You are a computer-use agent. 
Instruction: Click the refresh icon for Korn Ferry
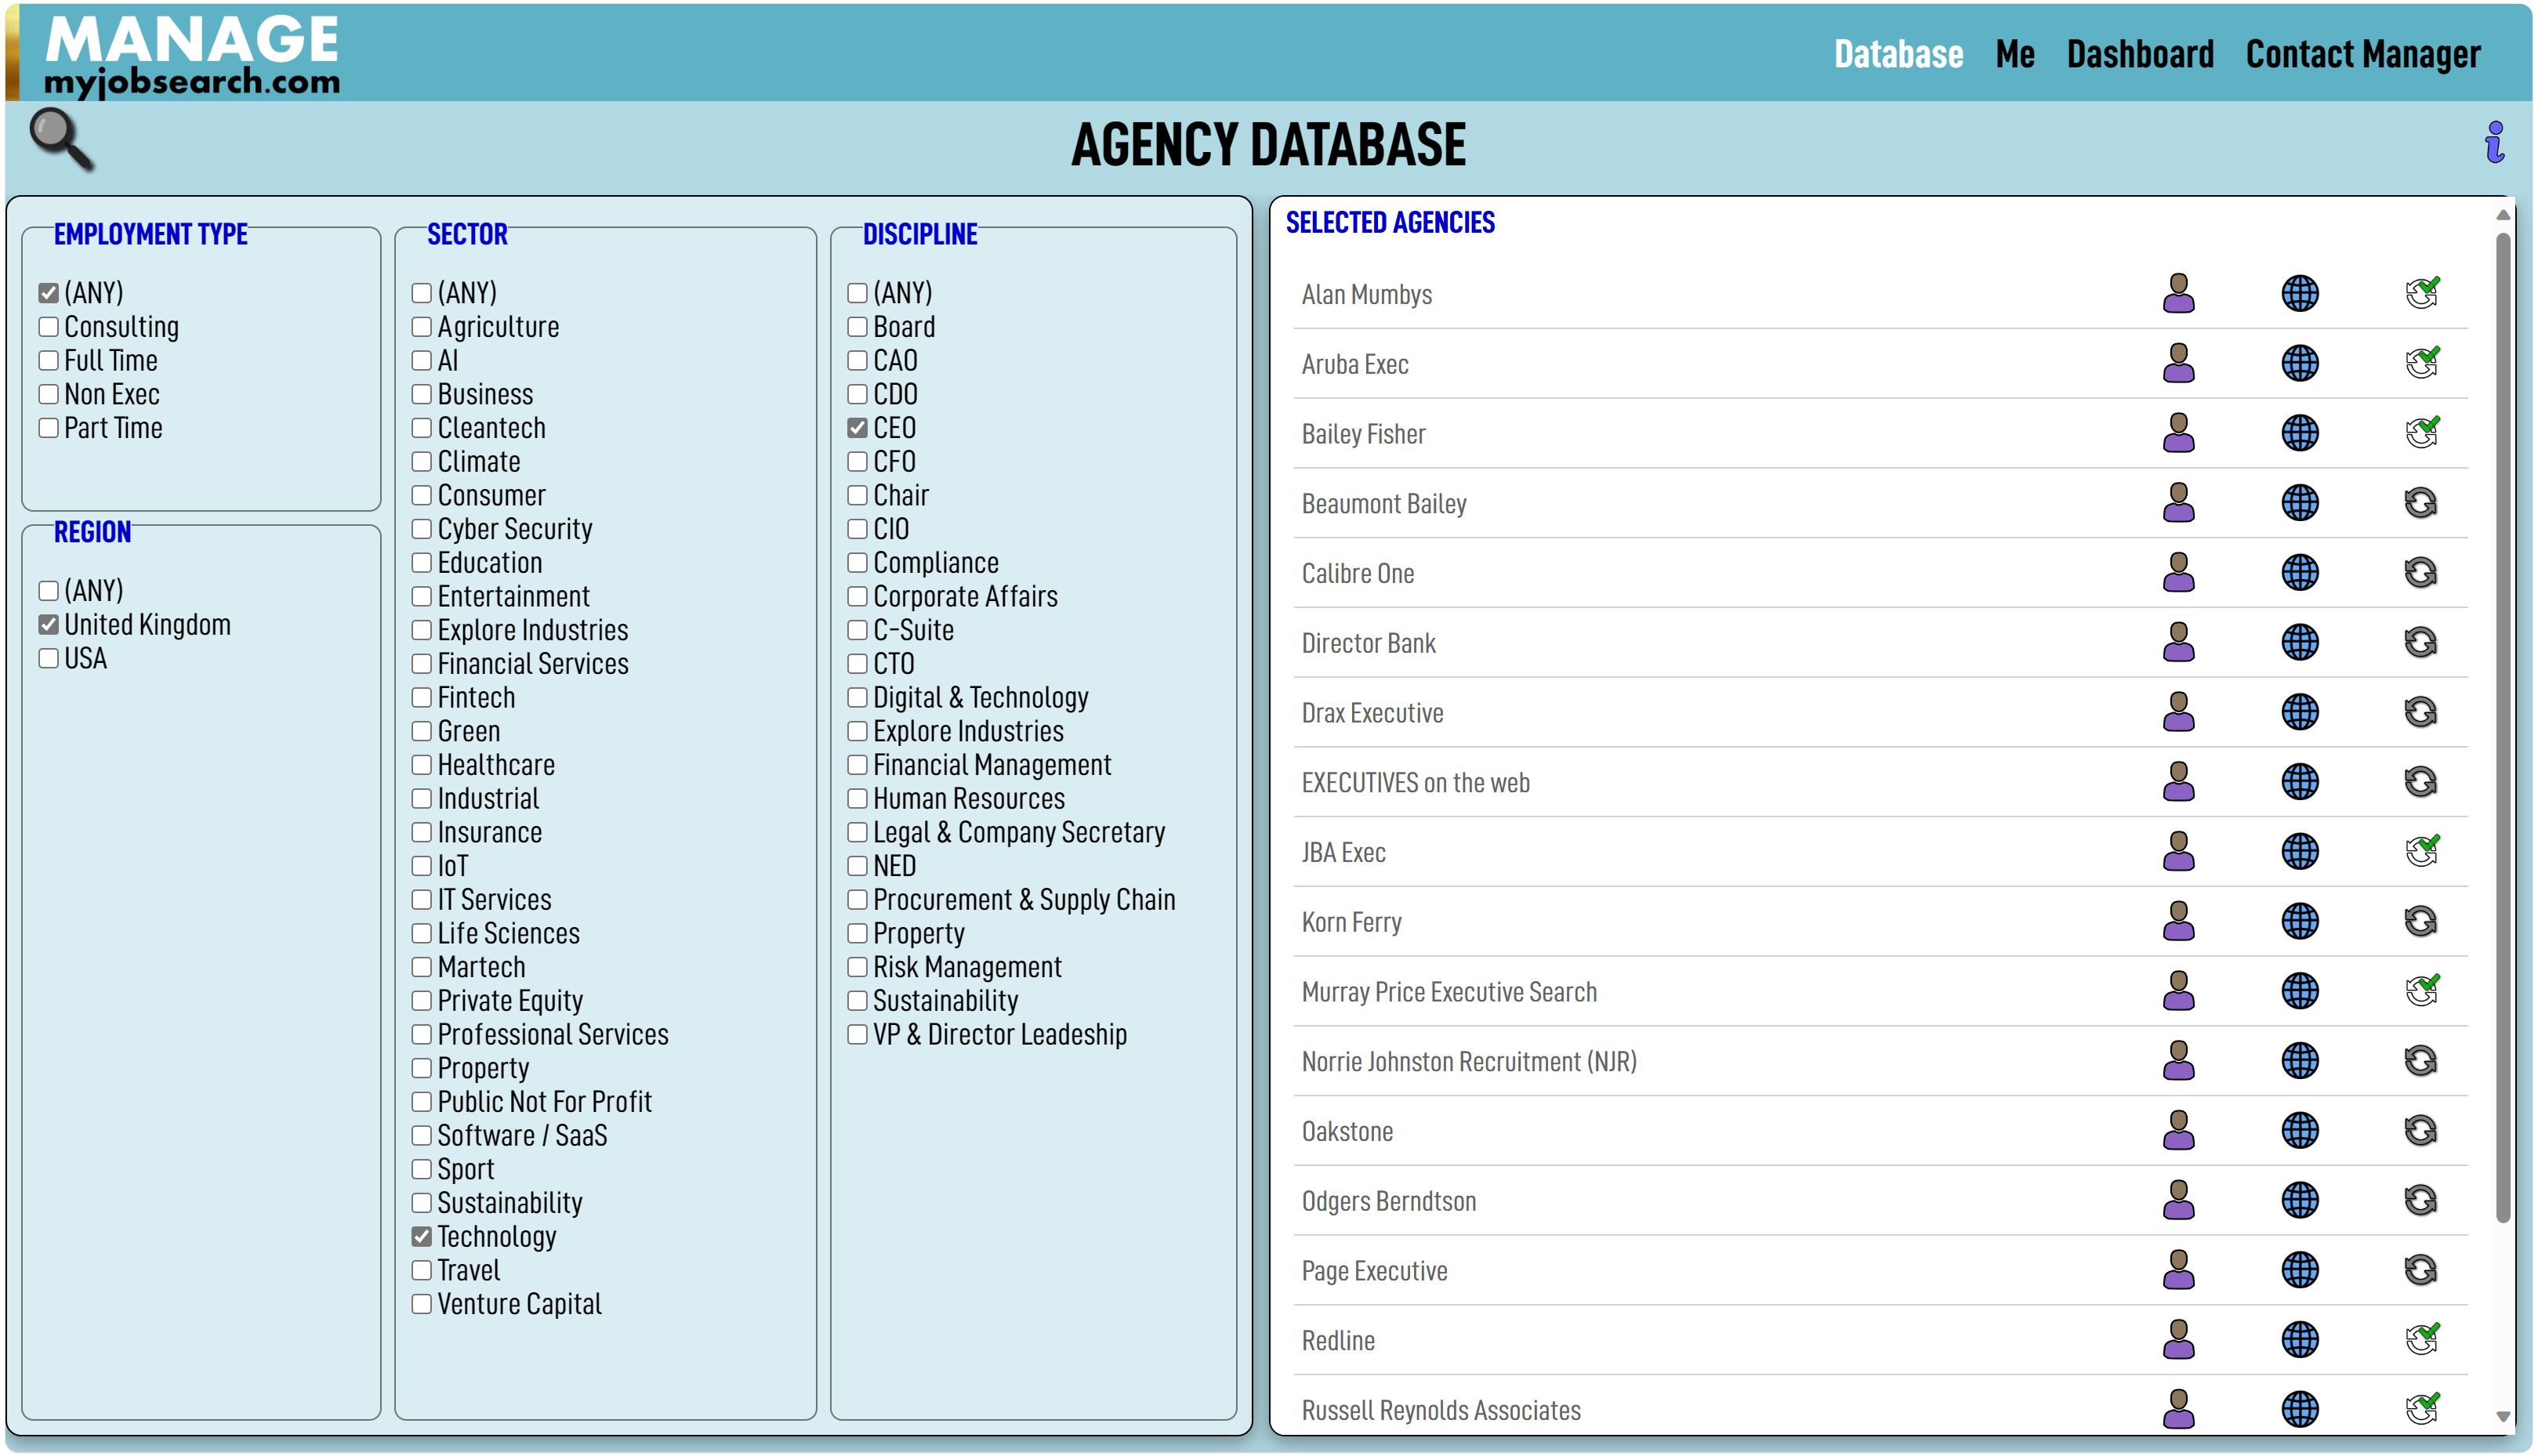click(2420, 922)
